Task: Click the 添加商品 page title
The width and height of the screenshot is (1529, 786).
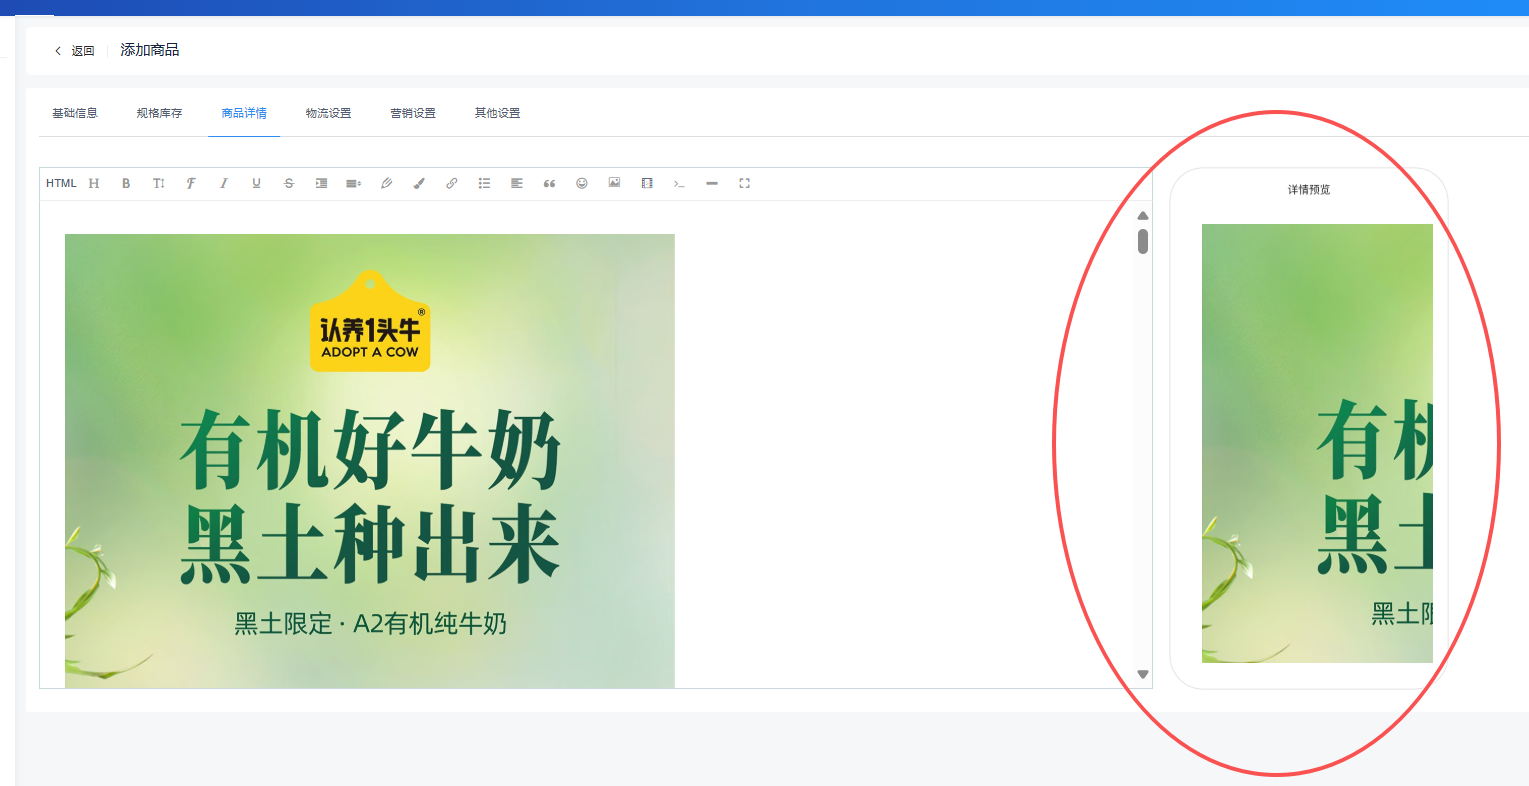Action: (x=150, y=50)
